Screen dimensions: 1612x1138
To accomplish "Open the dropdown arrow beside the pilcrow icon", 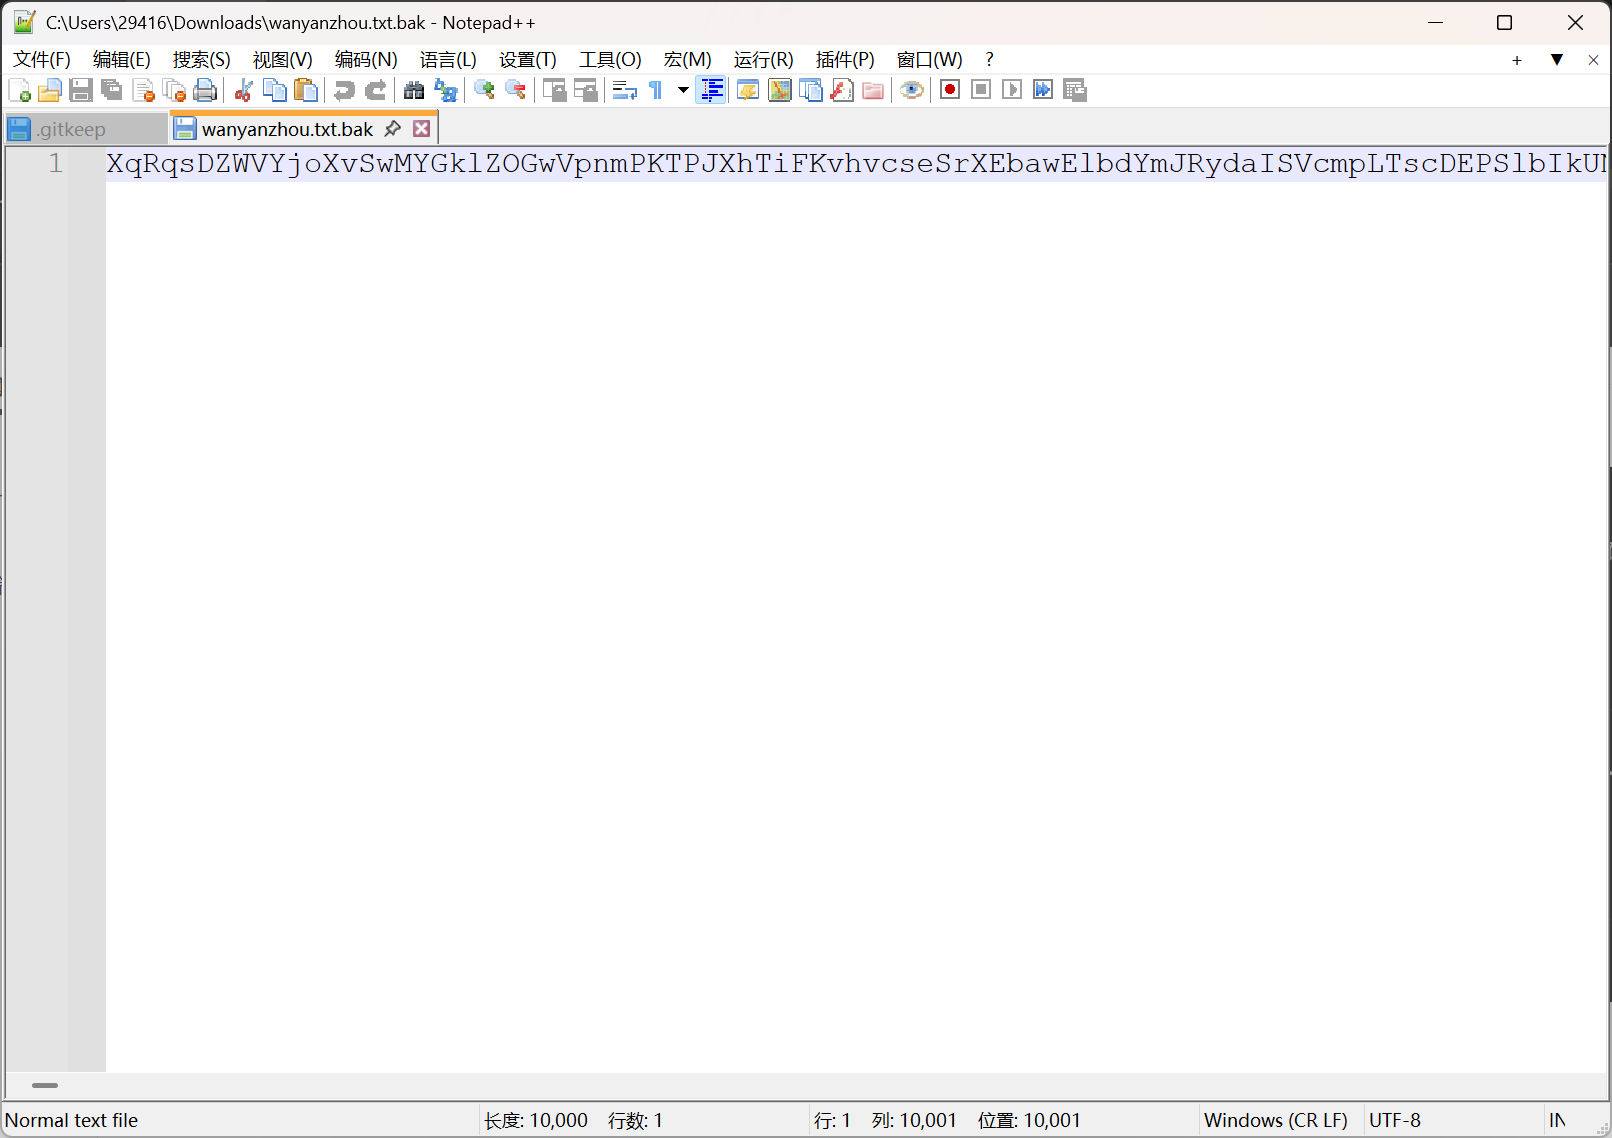I will pyautogui.click(x=683, y=91).
